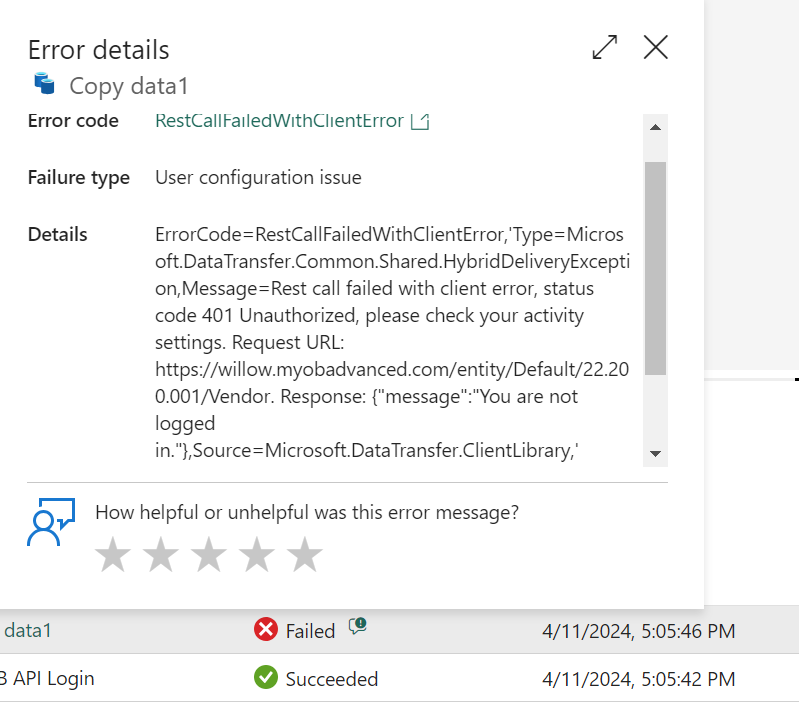The image size is (799, 717).
Task: Expand the Error details panel
Action: [605, 47]
